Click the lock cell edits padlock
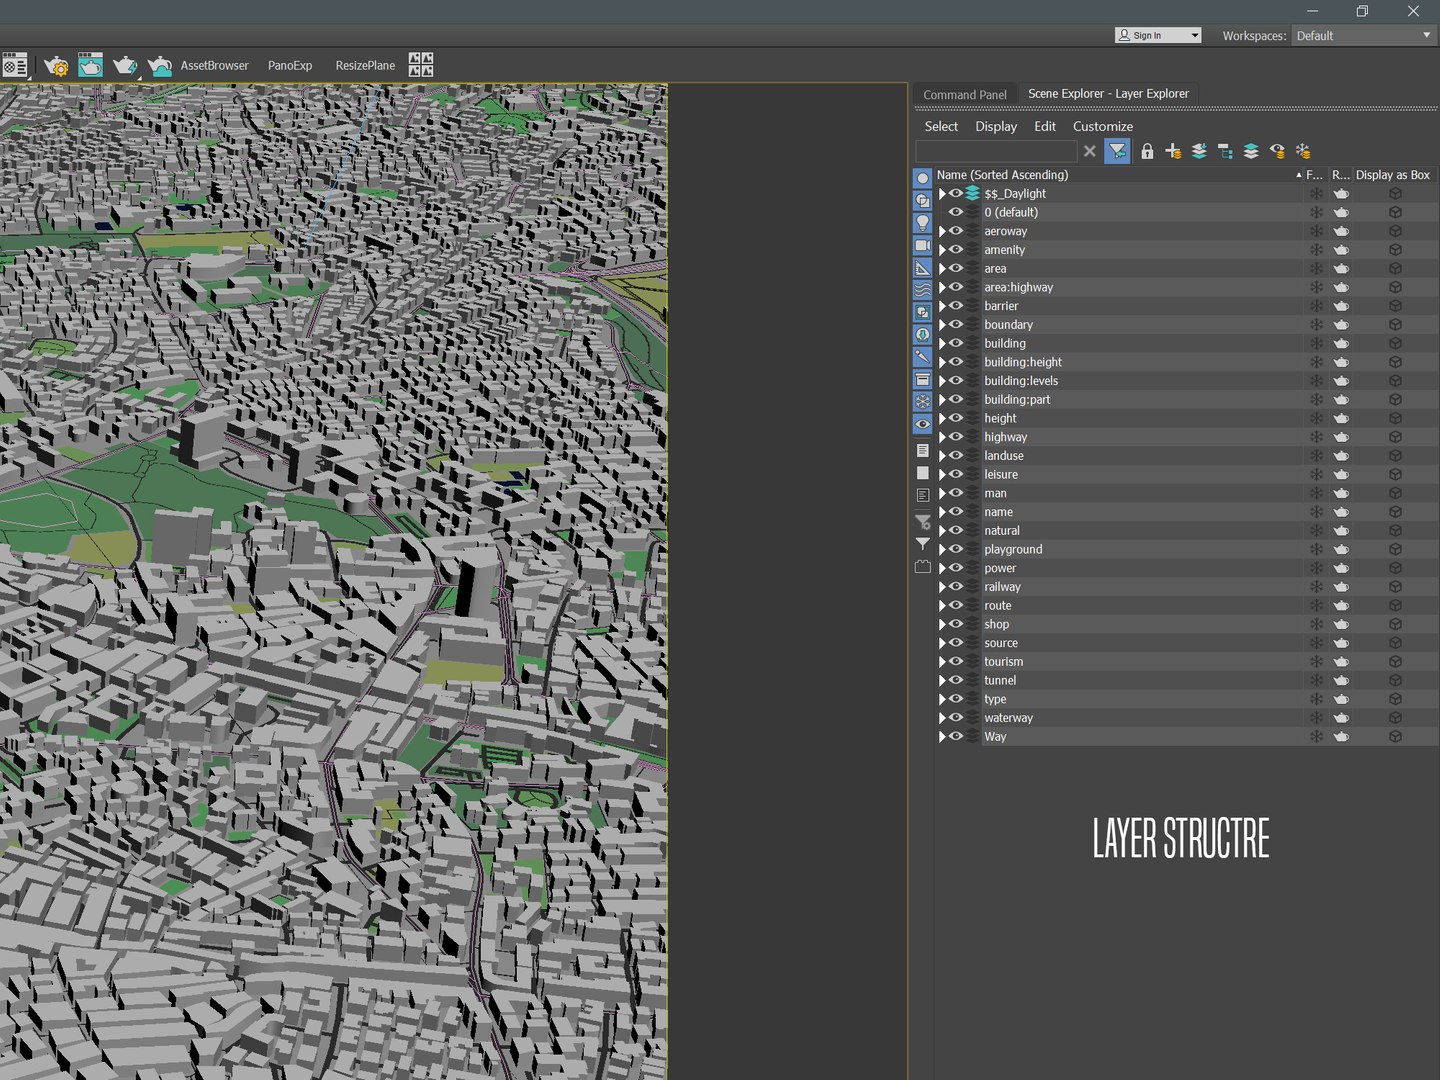 [1147, 151]
